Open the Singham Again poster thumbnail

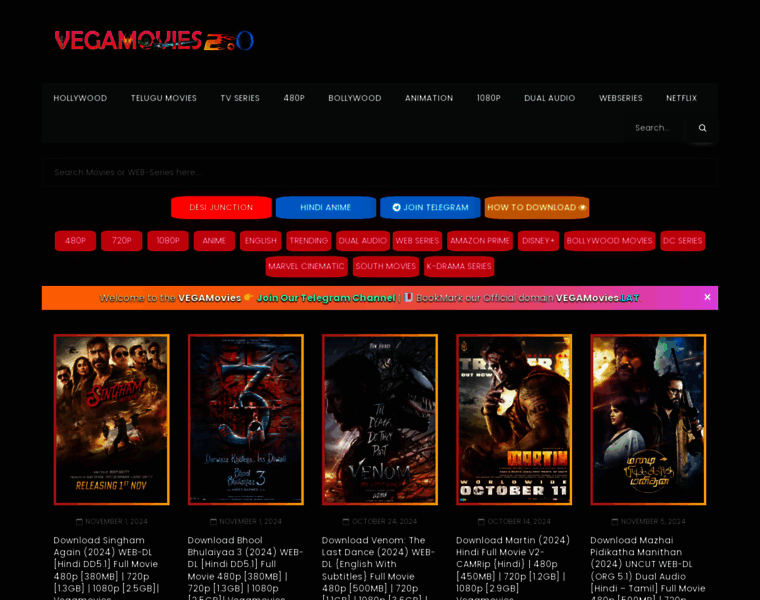111,420
